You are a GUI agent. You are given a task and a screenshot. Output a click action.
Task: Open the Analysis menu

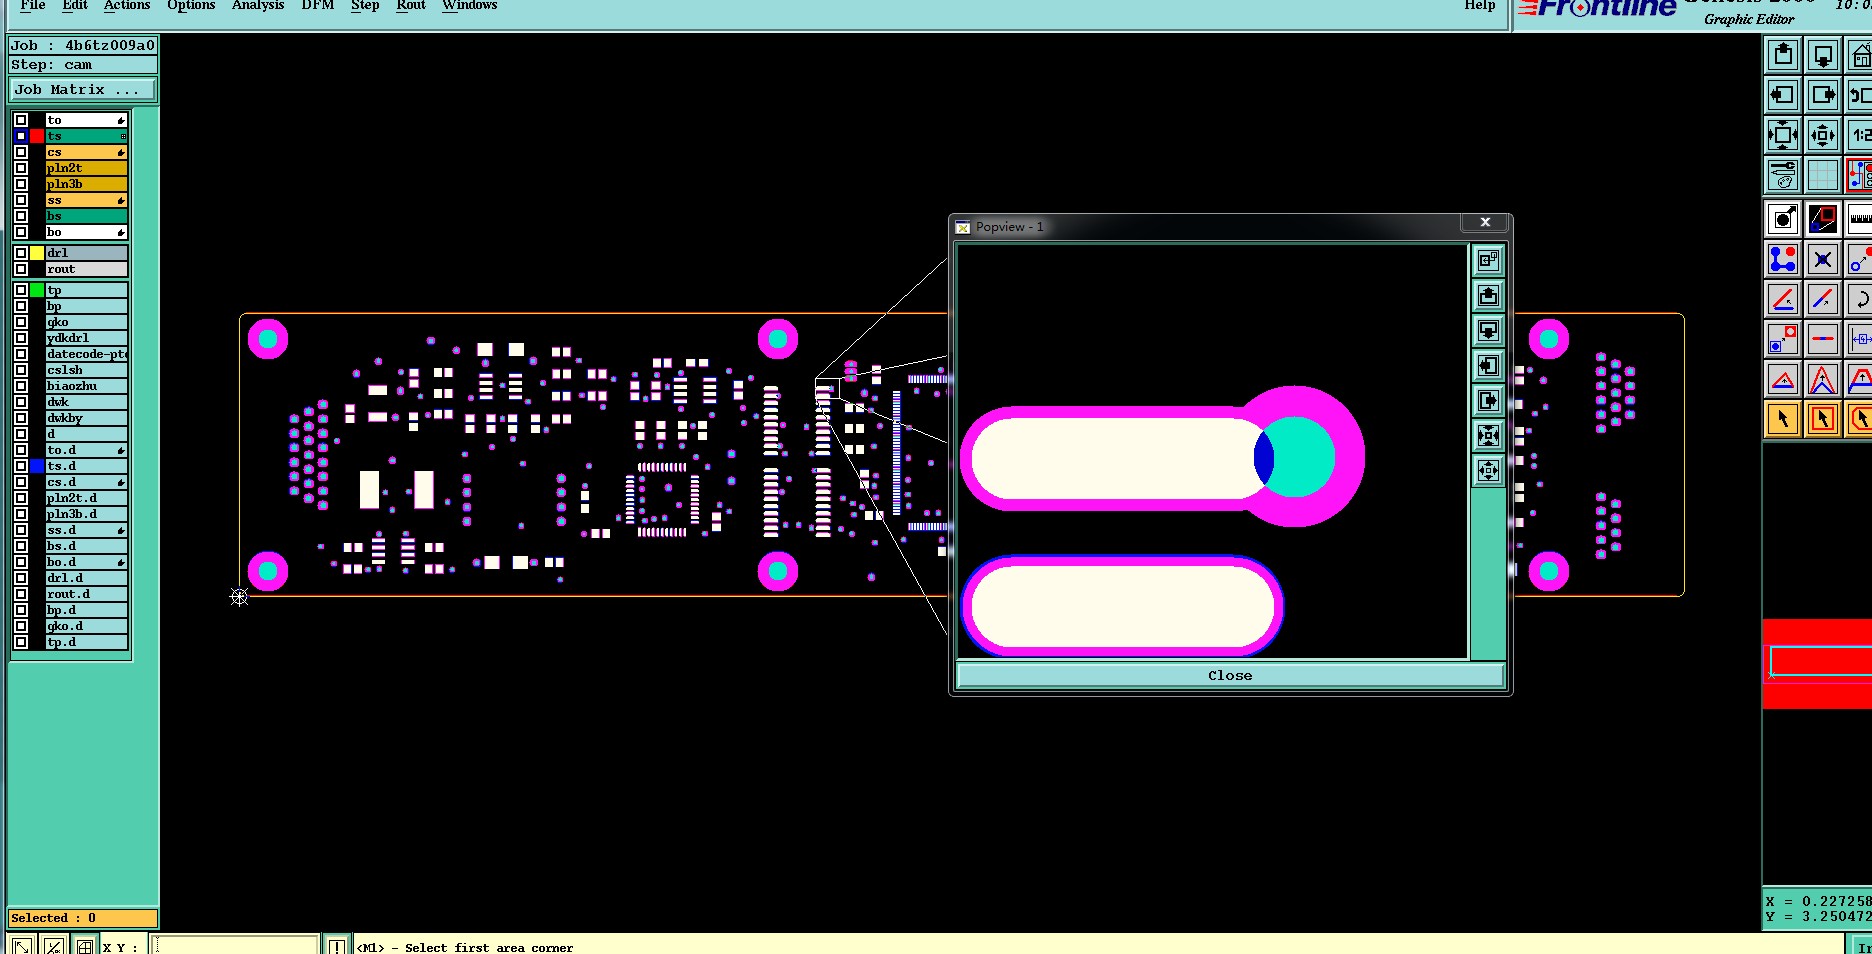[x=258, y=5]
